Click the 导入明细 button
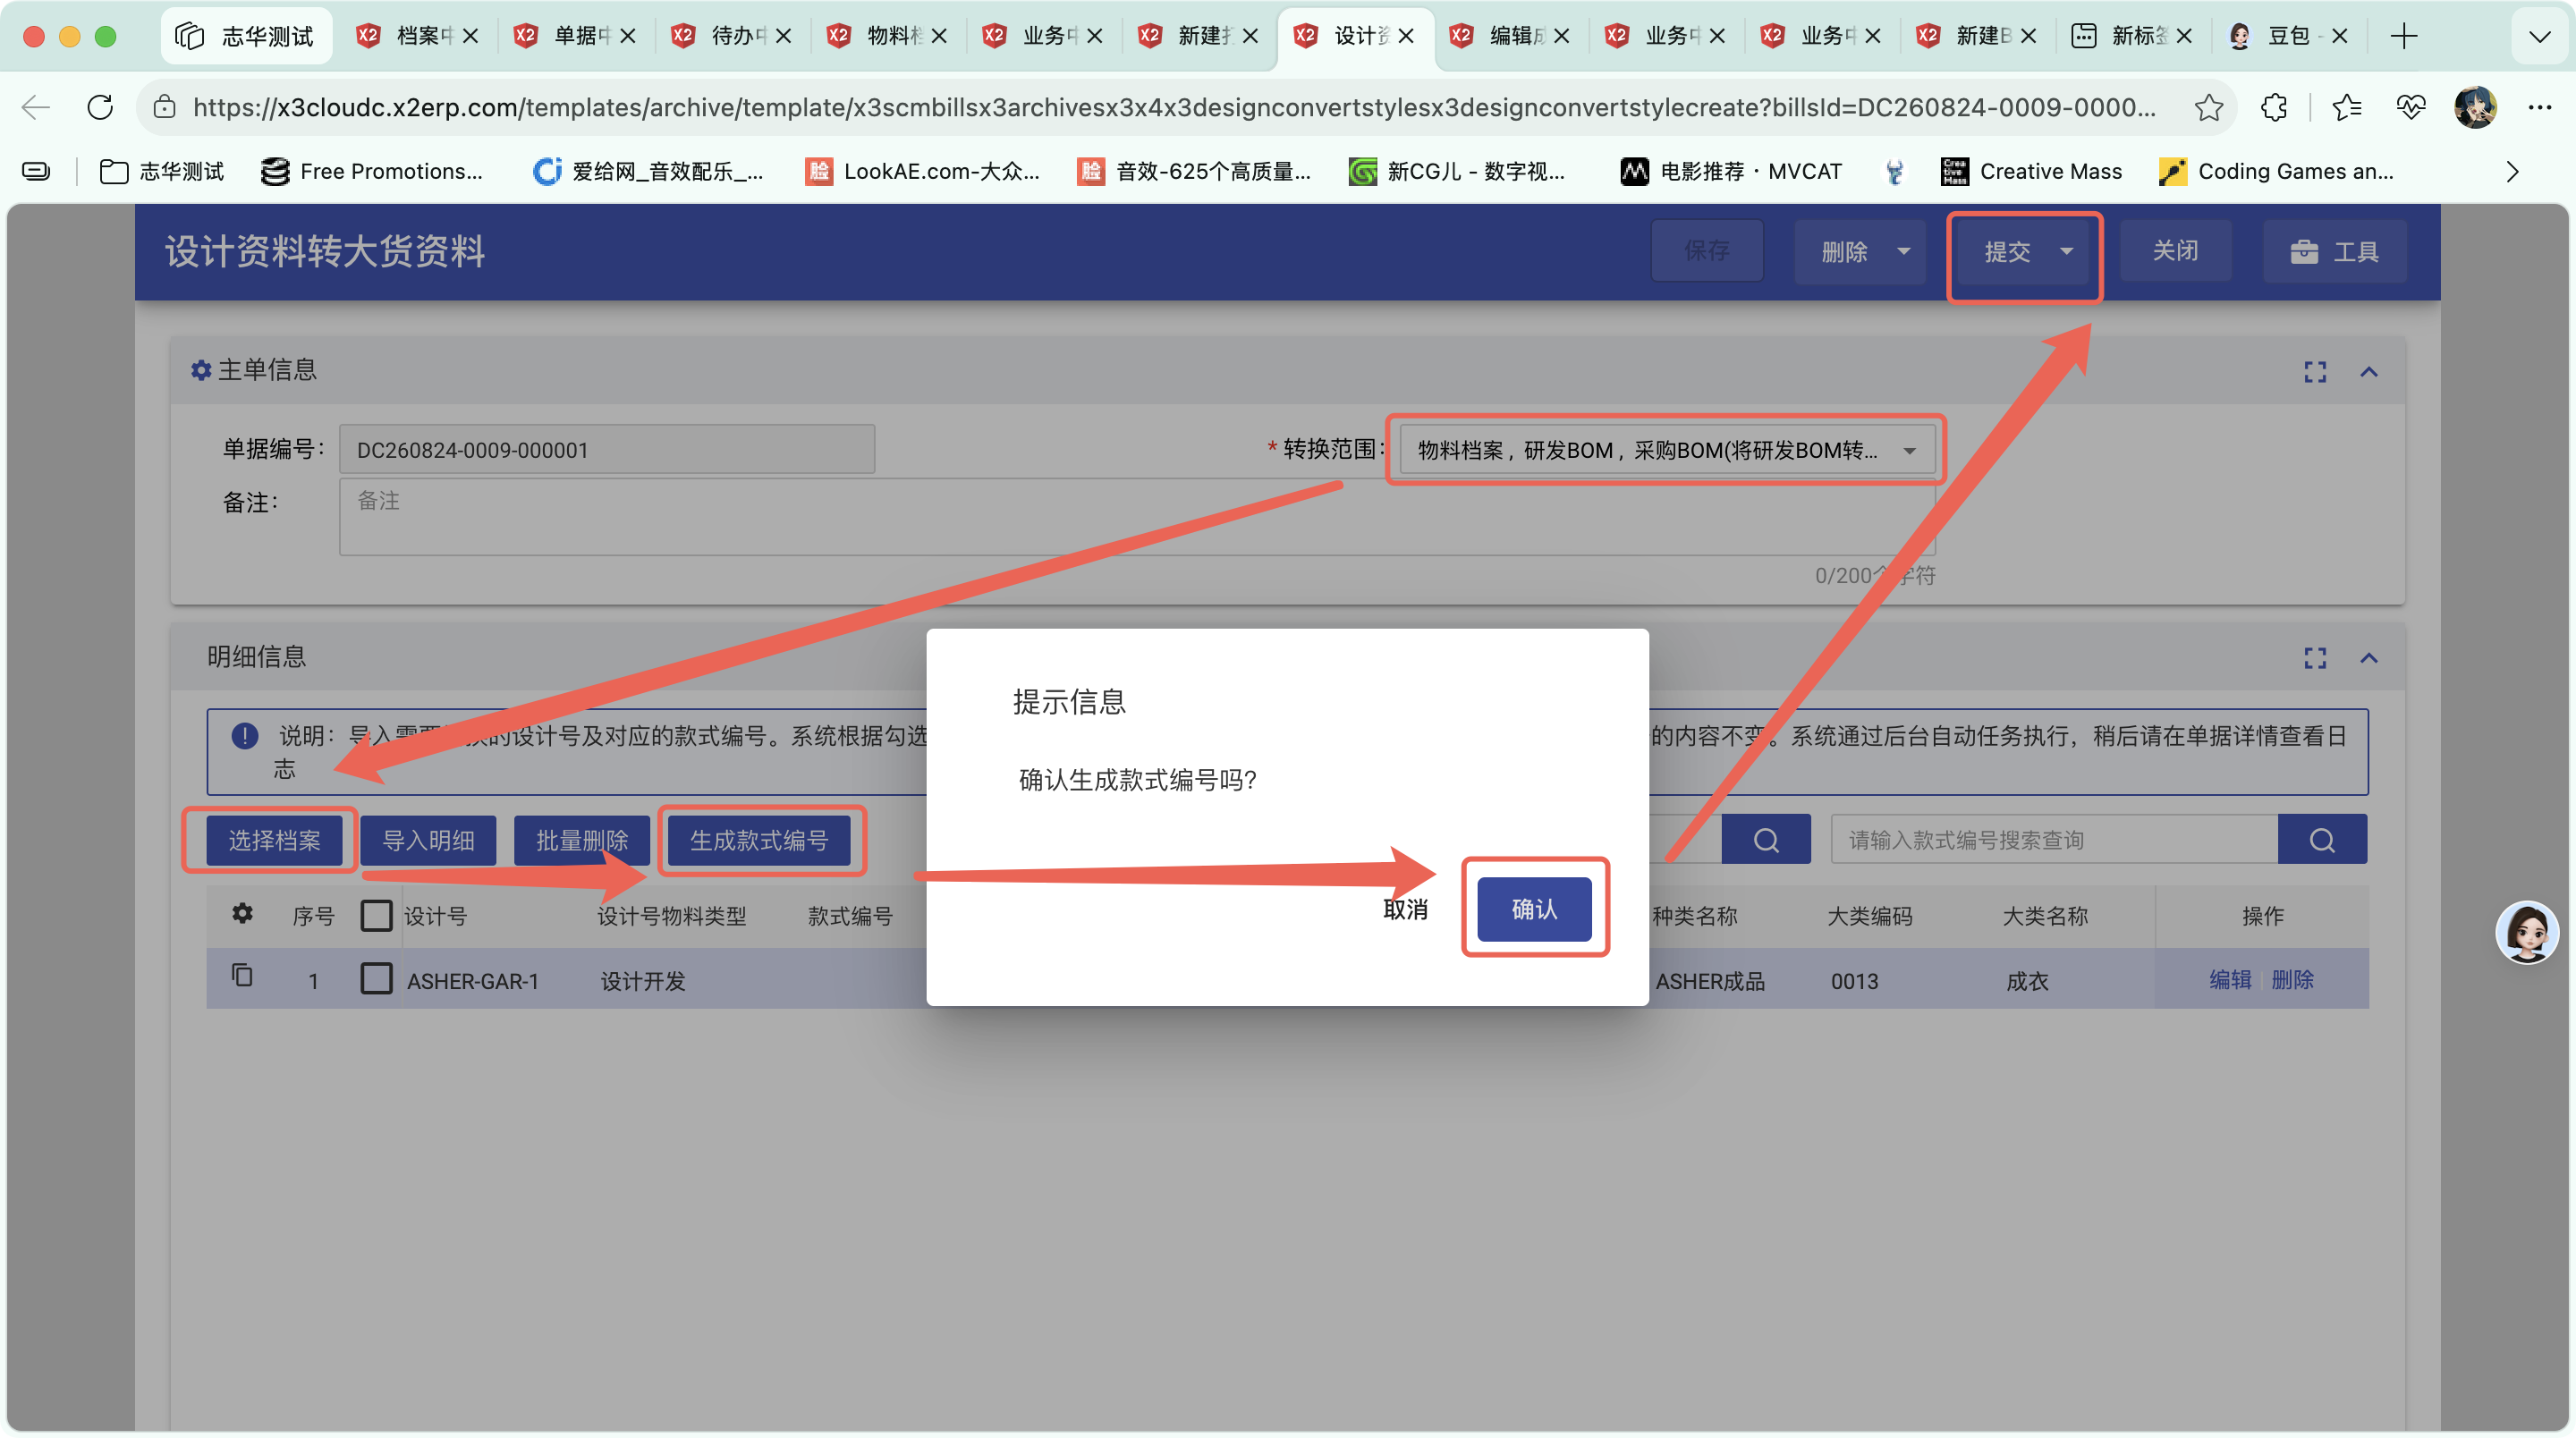The image size is (2576, 1438). click(428, 840)
